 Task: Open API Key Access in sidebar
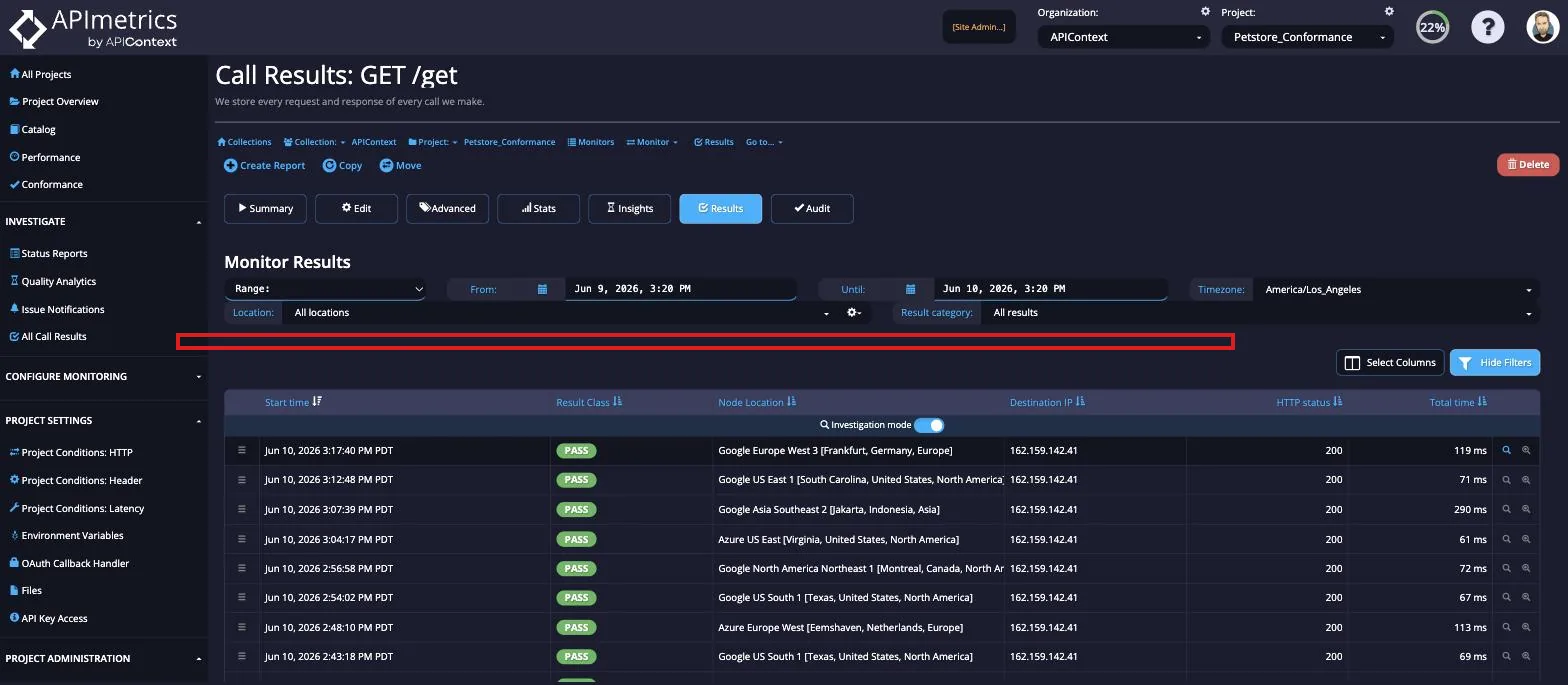48,619
